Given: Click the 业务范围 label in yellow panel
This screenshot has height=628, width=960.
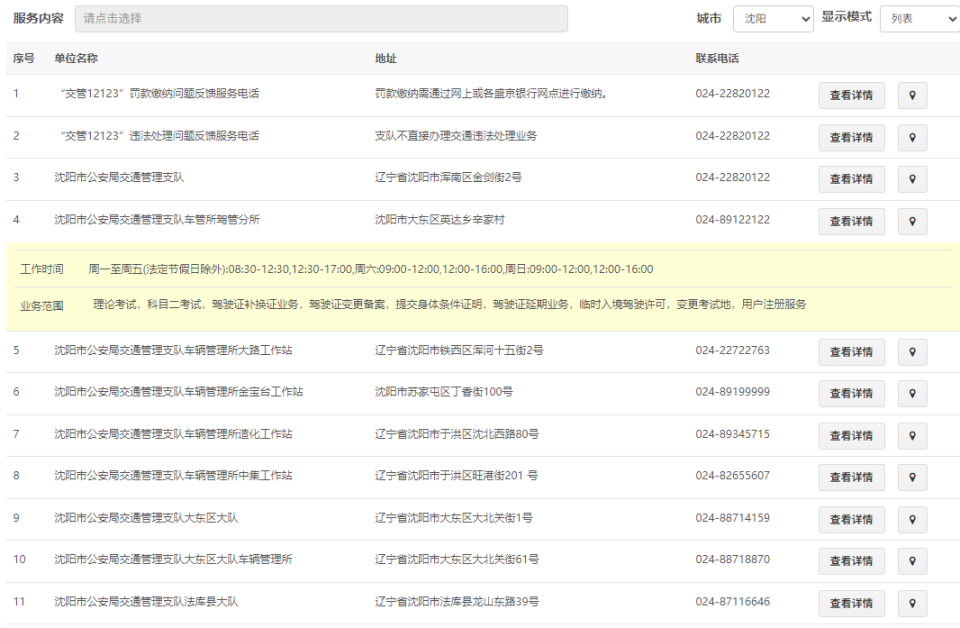Looking at the screenshot, I should tap(42, 306).
